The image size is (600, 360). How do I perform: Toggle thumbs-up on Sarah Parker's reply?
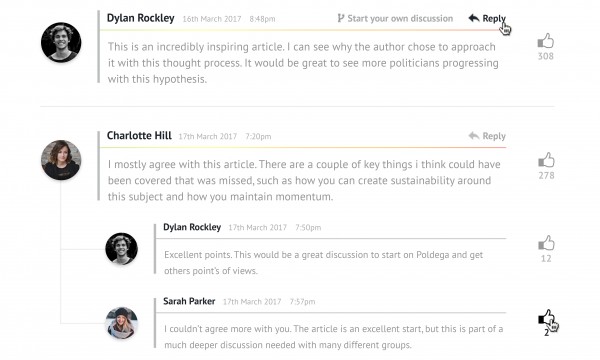pos(546,318)
